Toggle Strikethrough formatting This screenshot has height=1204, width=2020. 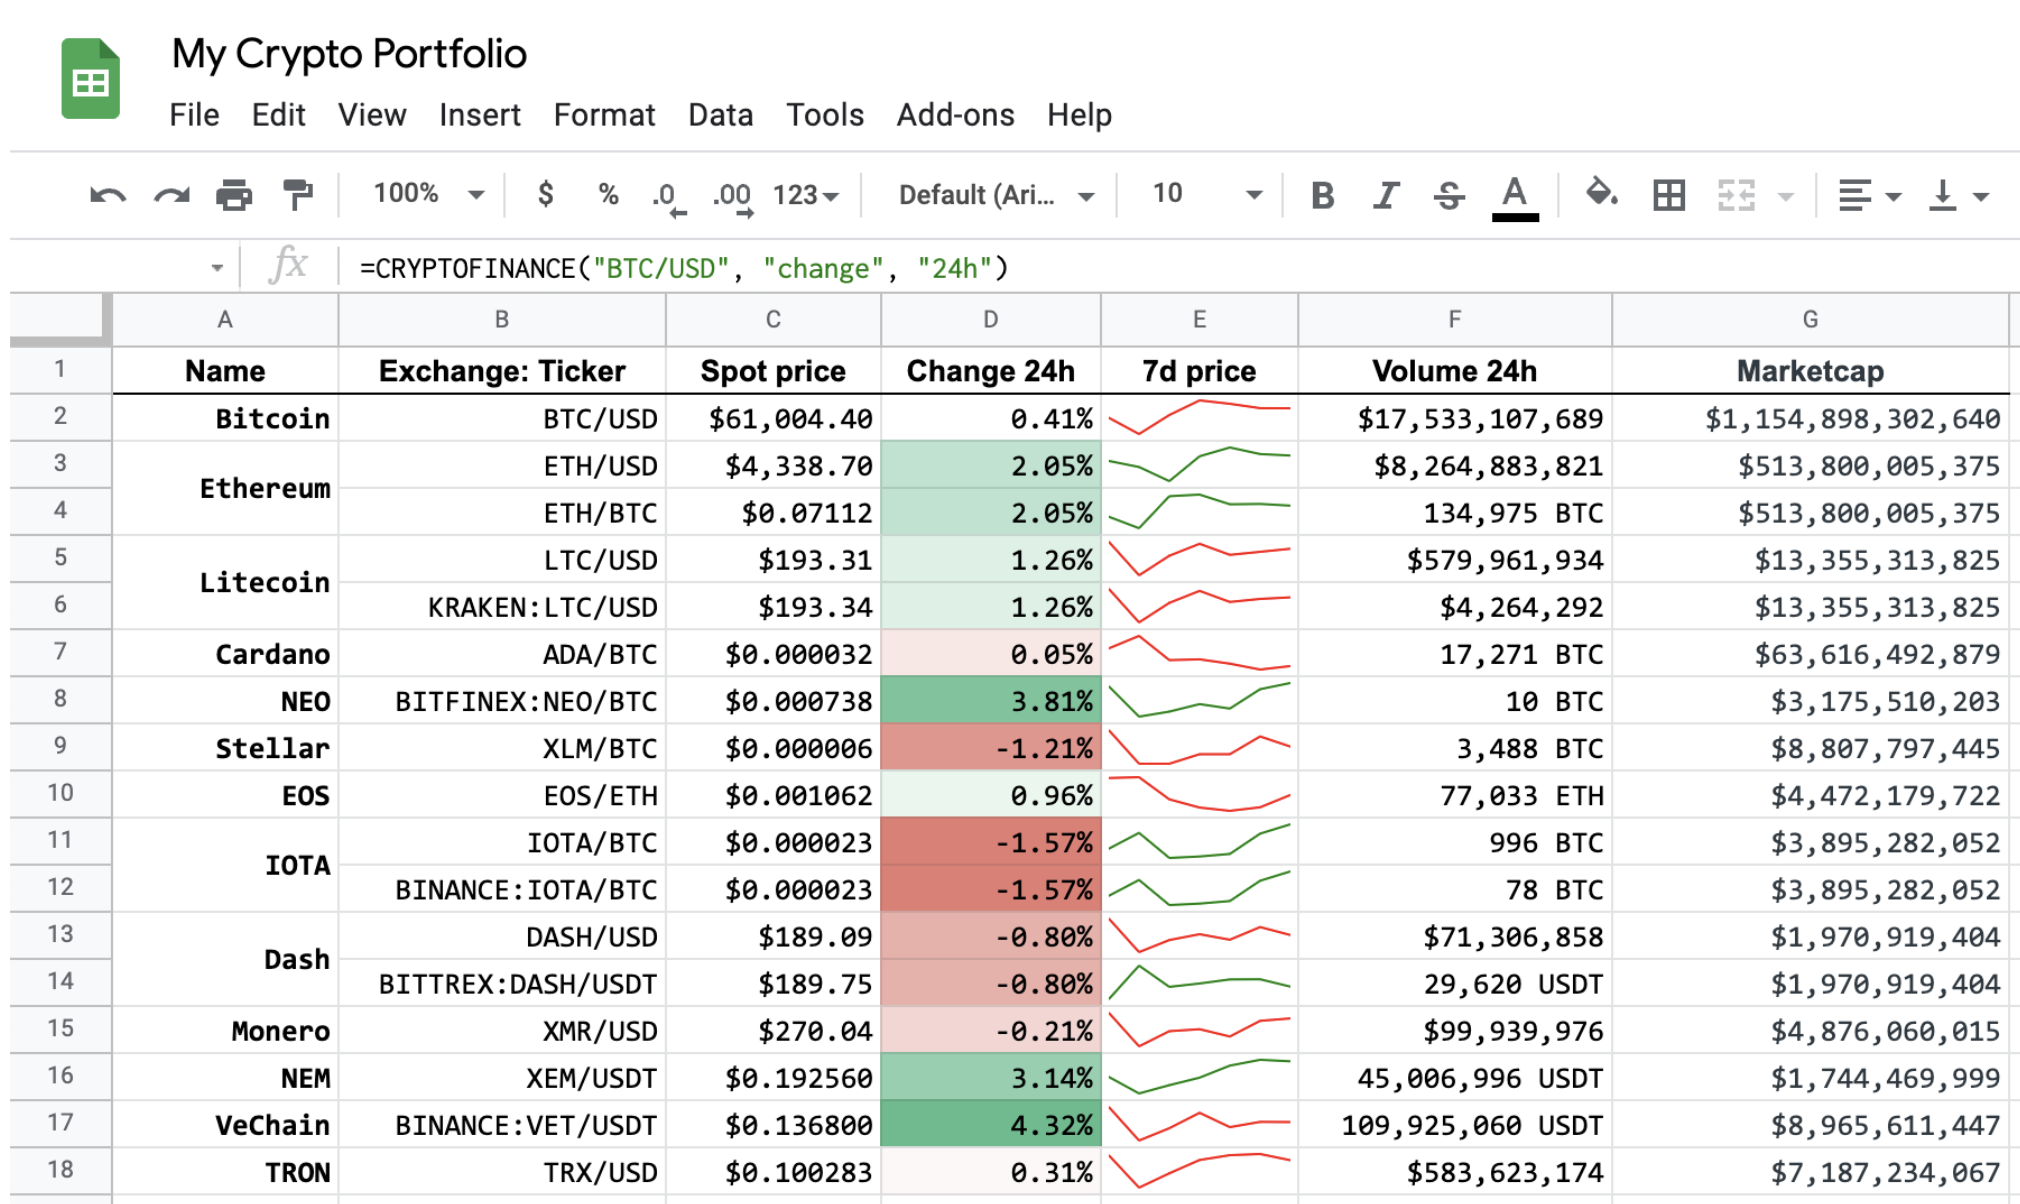pos(1448,195)
